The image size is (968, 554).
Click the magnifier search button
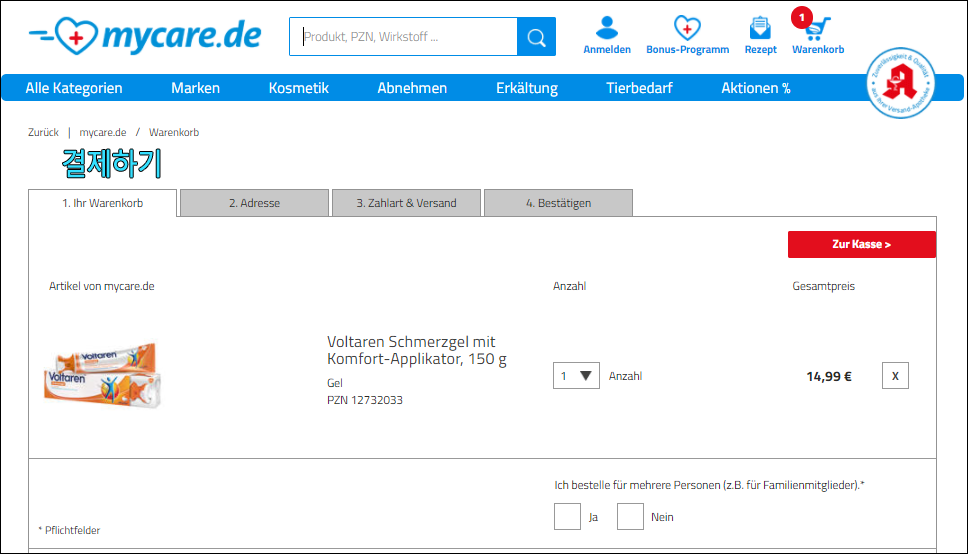[x=536, y=37]
